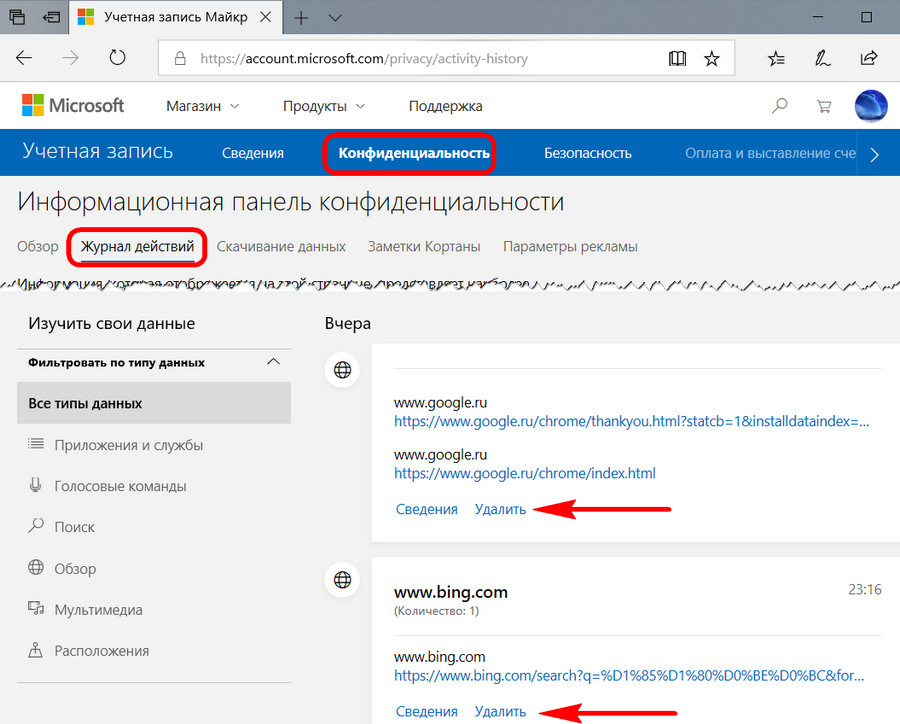The width and height of the screenshot is (900, 724).
Task: Expand the Магазин dropdown menu
Action: (202, 106)
